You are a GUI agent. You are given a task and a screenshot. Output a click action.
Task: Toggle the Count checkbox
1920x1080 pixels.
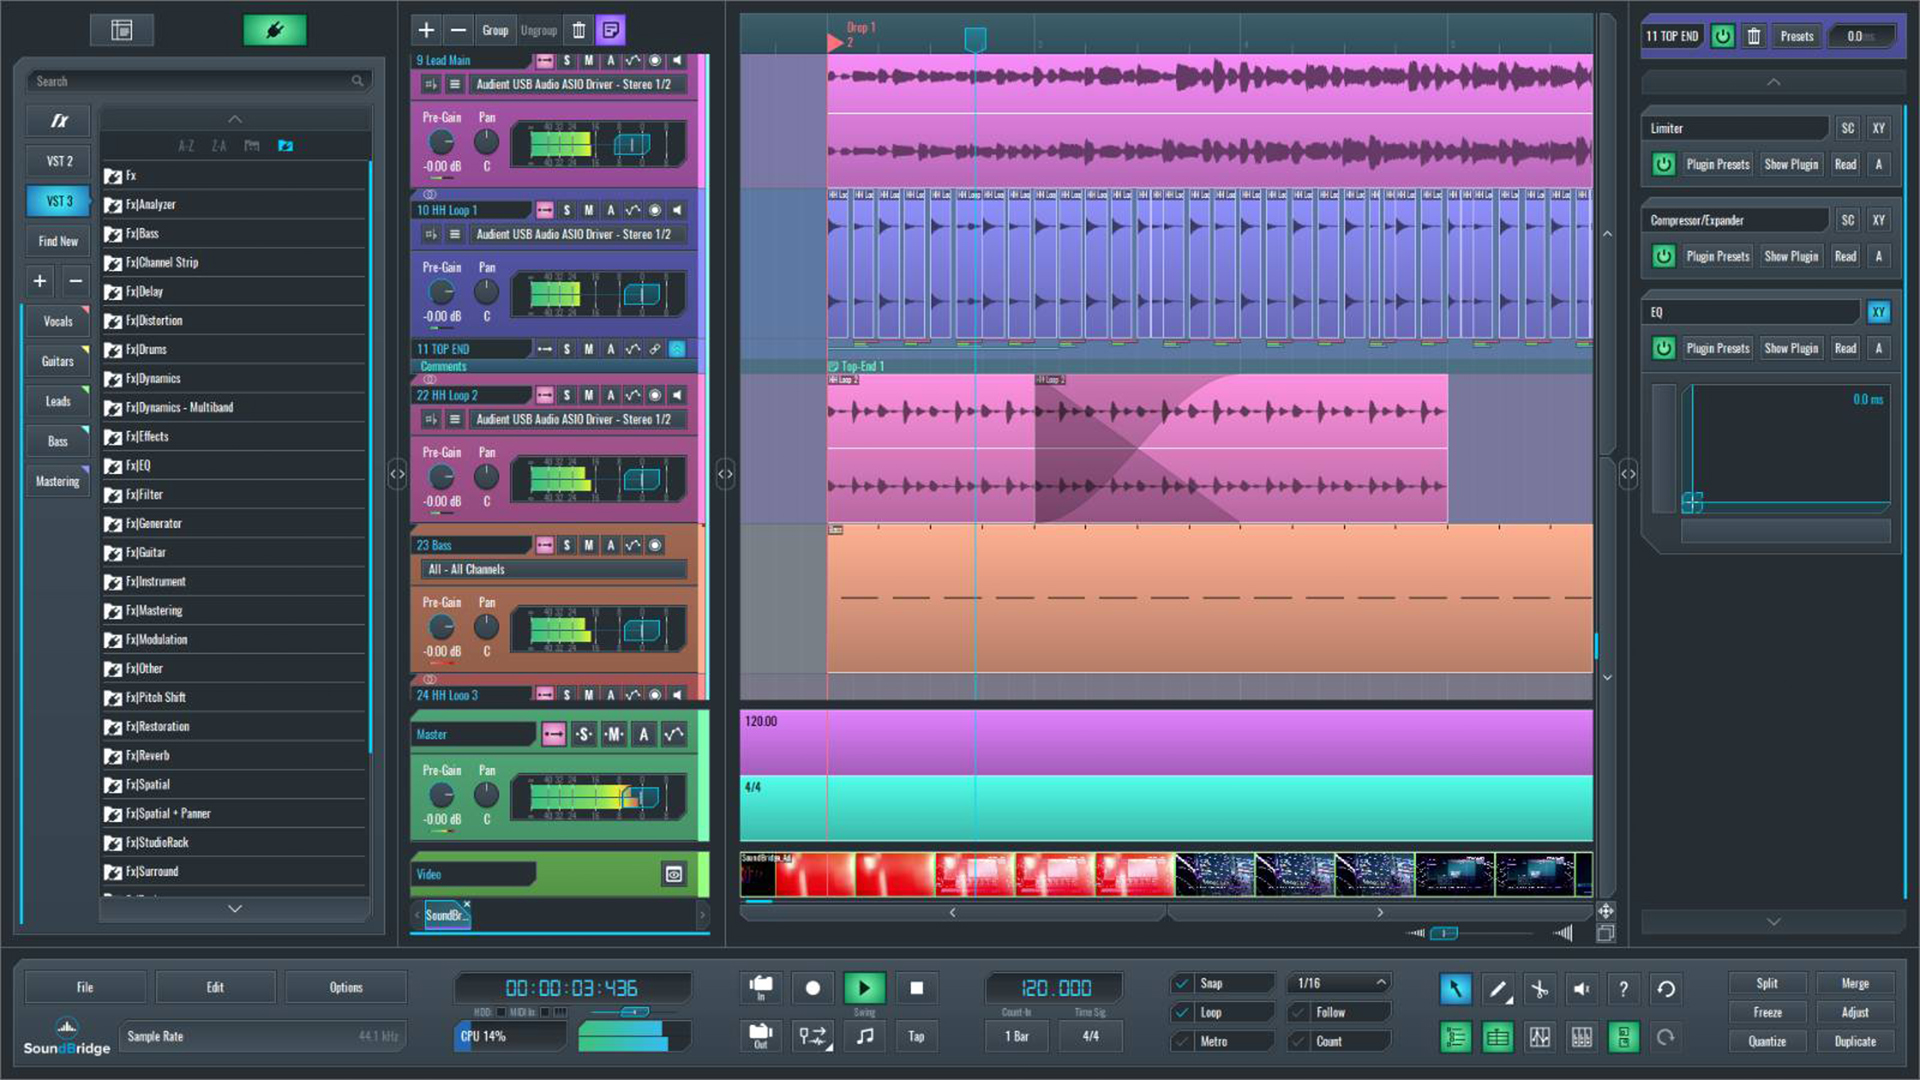[1299, 1041]
